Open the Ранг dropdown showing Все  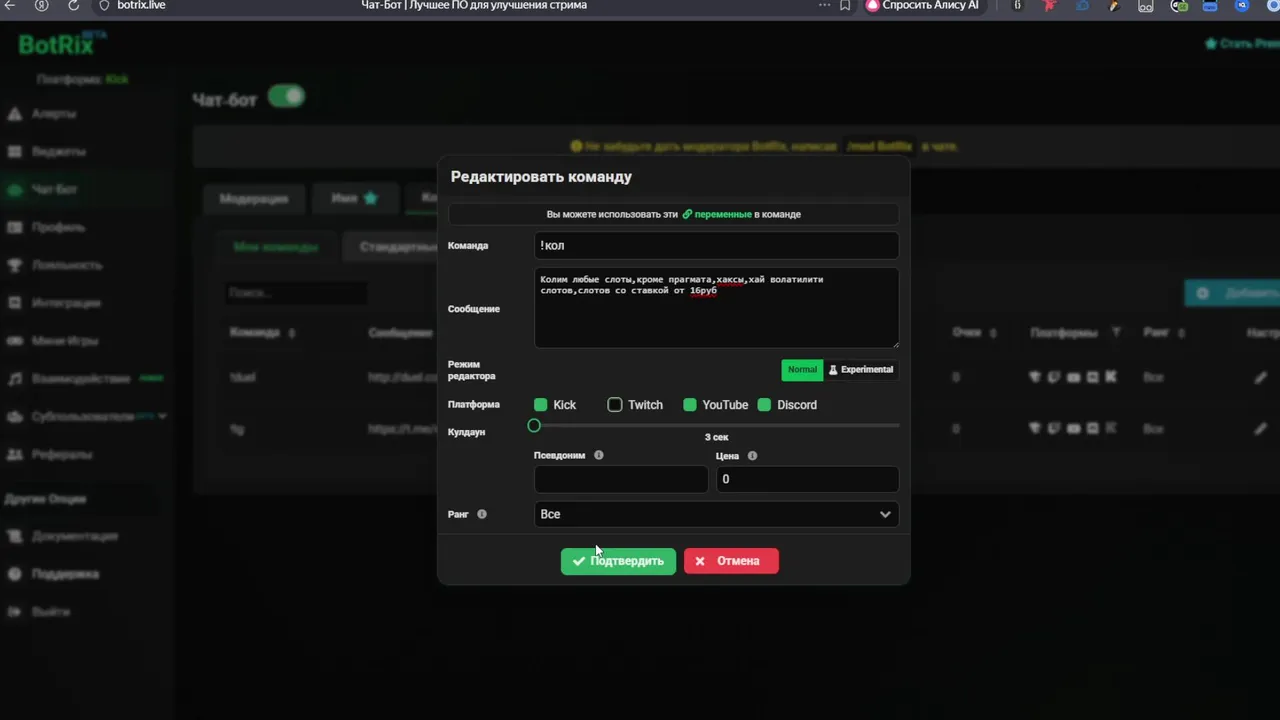coord(716,515)
